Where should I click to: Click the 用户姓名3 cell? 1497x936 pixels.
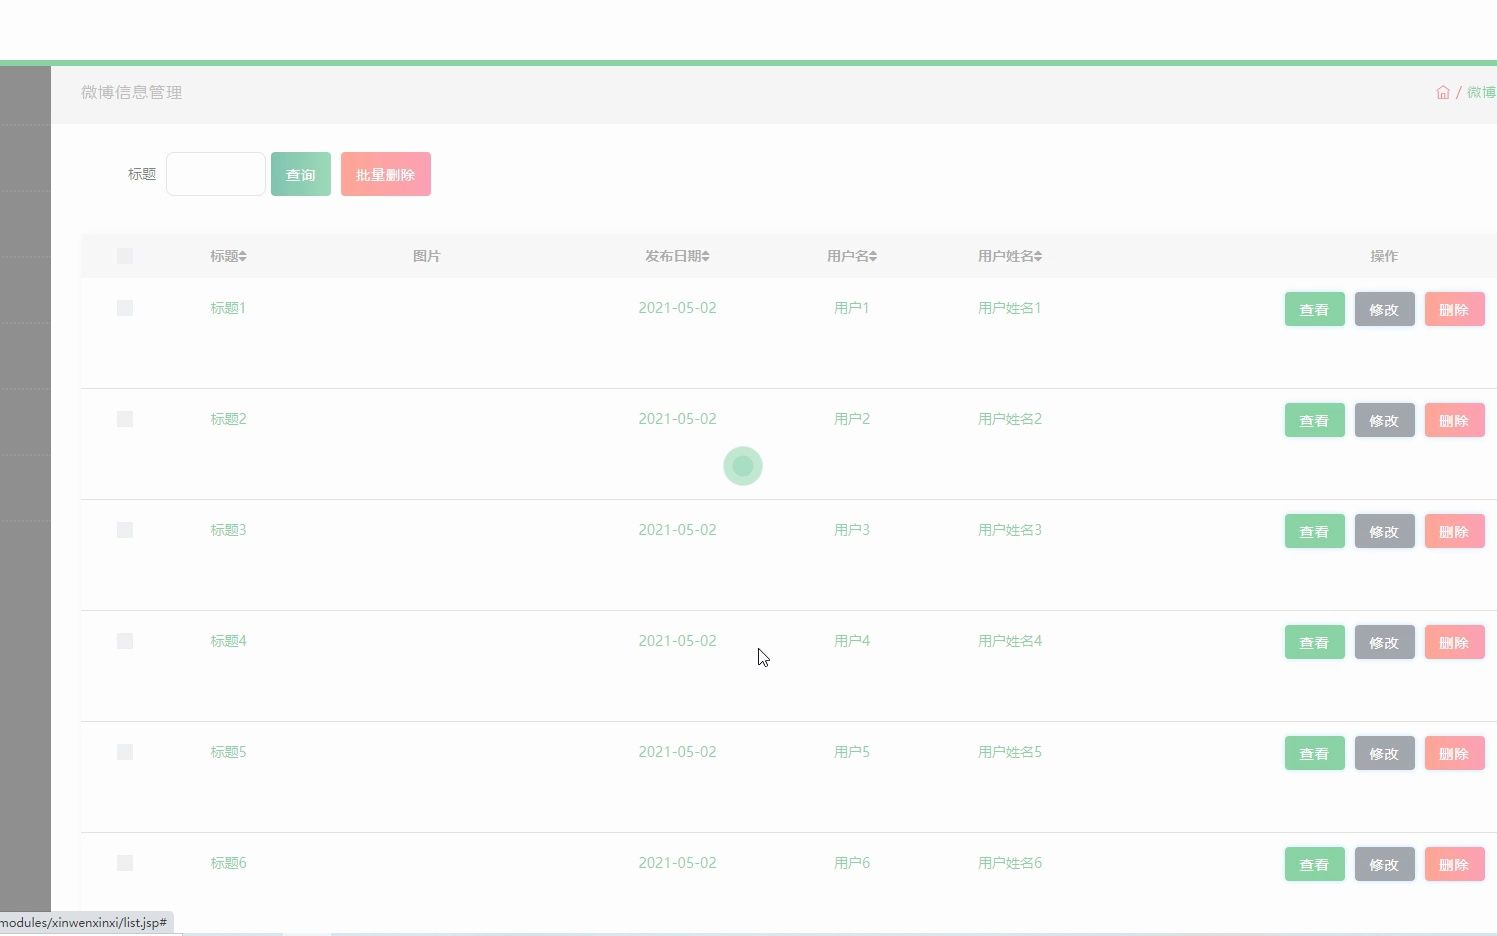pyautogui.click(x=1010, y=530)
